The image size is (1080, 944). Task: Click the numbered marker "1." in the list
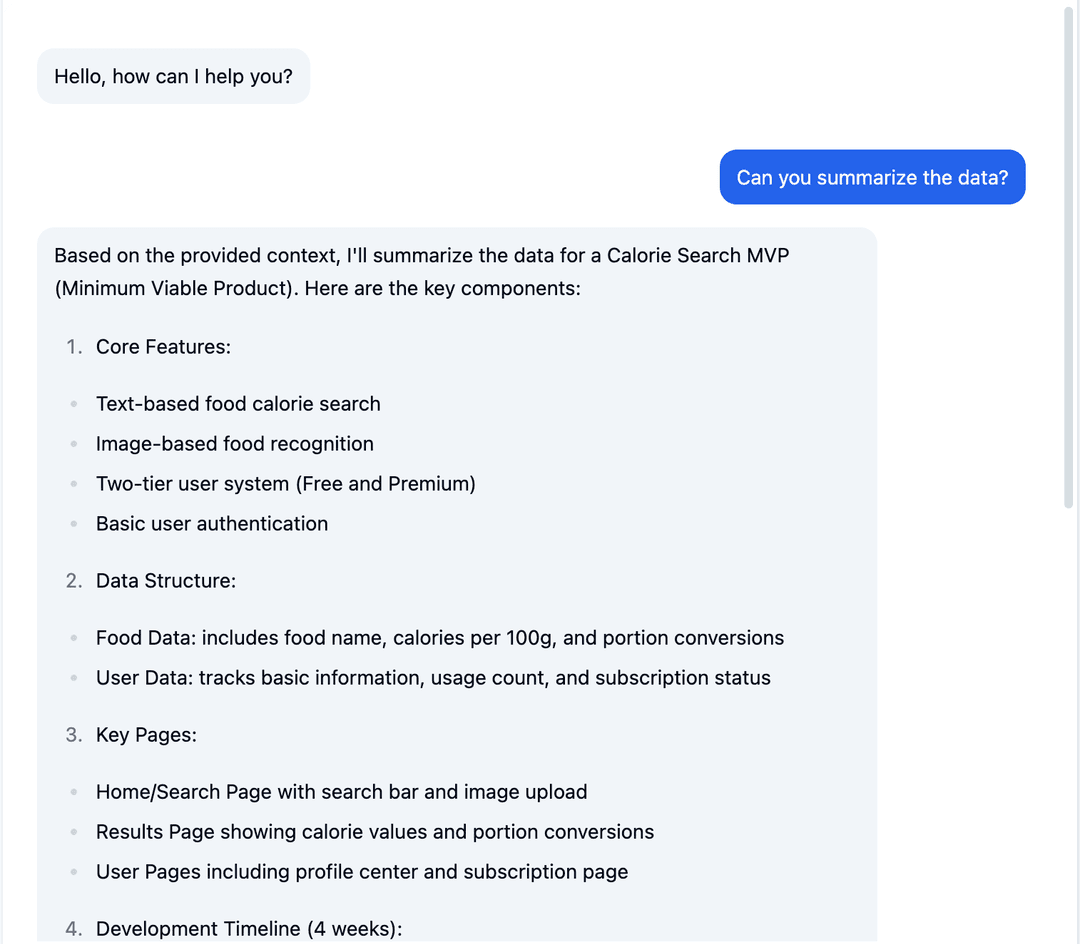click(x=72, y=347)
